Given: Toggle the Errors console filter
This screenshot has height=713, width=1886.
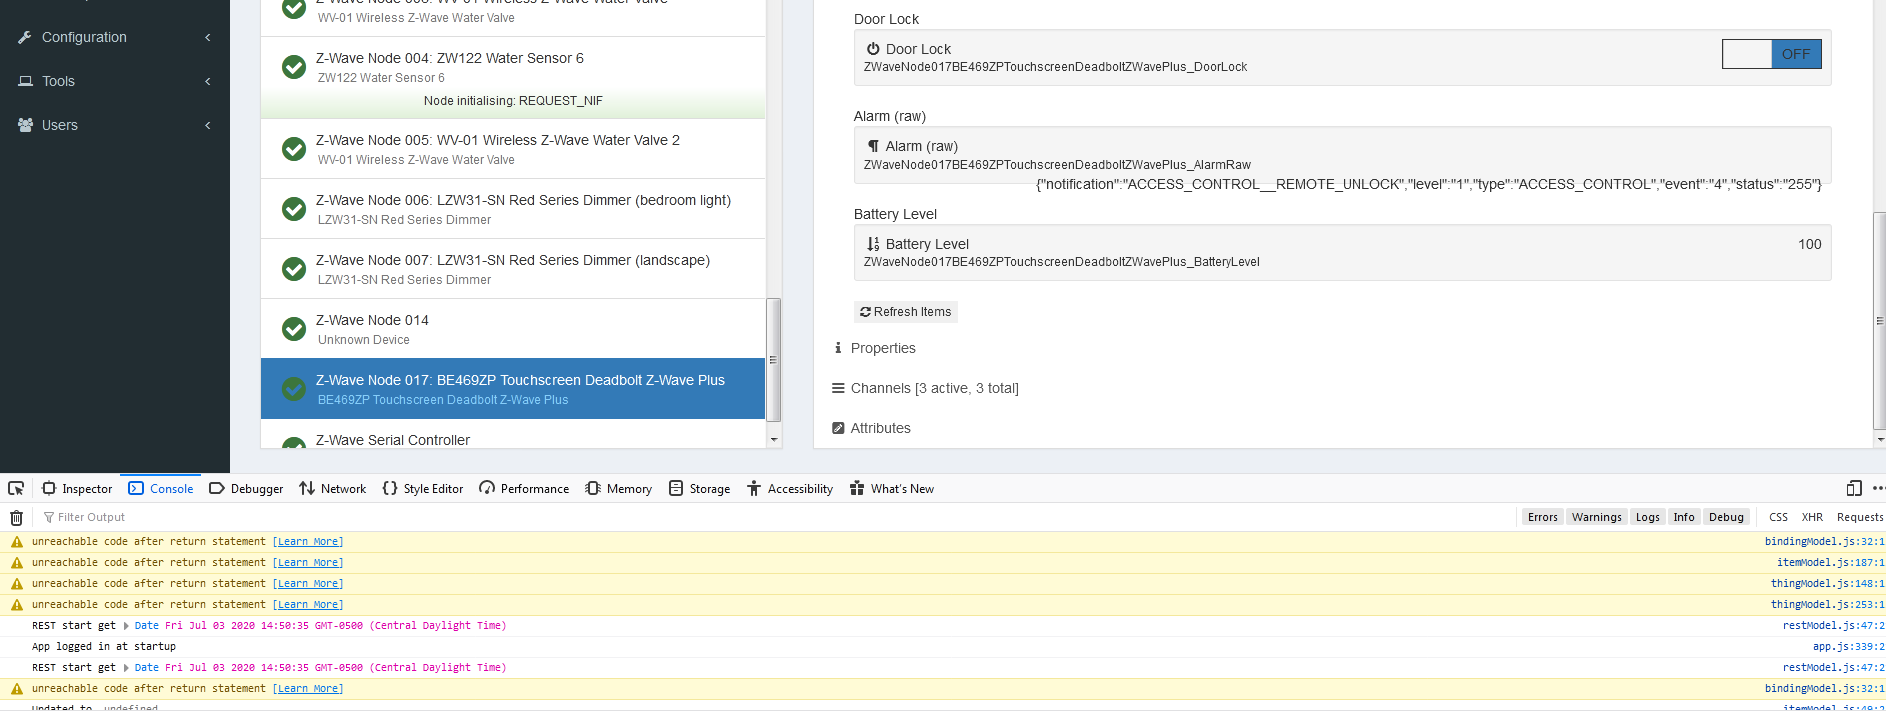Looking at the screenshot, I should (1542, 517).
